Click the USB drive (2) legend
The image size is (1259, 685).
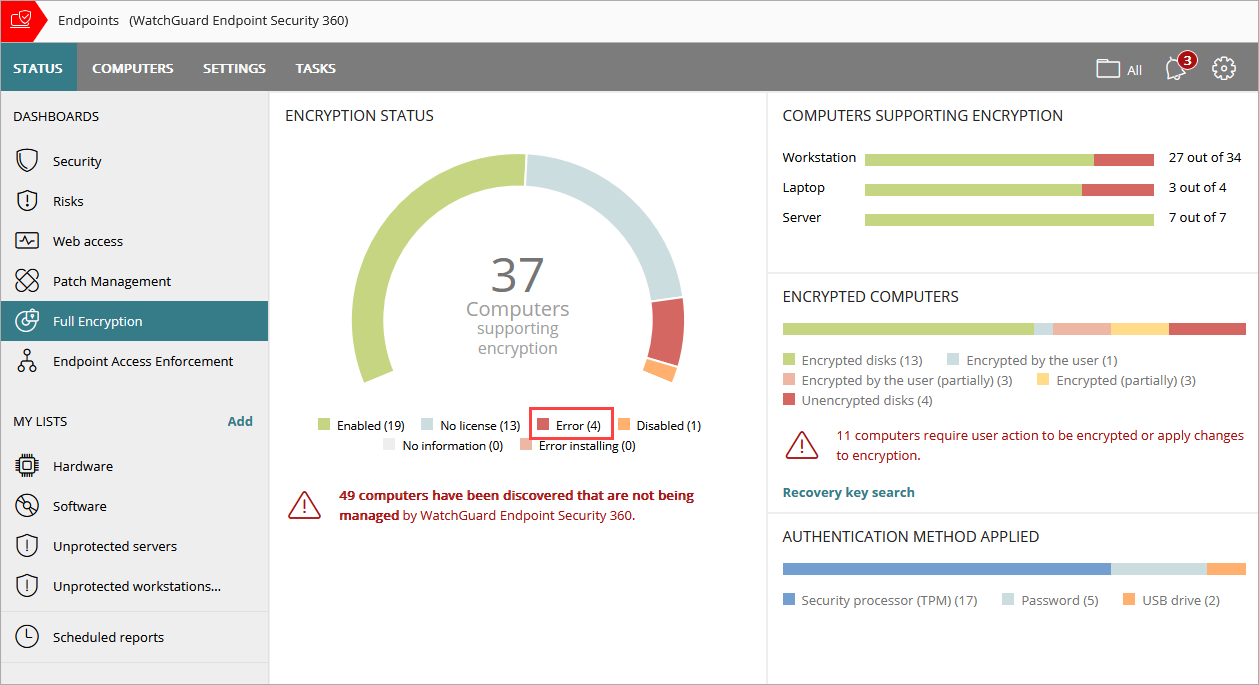tap(1171, 600)
